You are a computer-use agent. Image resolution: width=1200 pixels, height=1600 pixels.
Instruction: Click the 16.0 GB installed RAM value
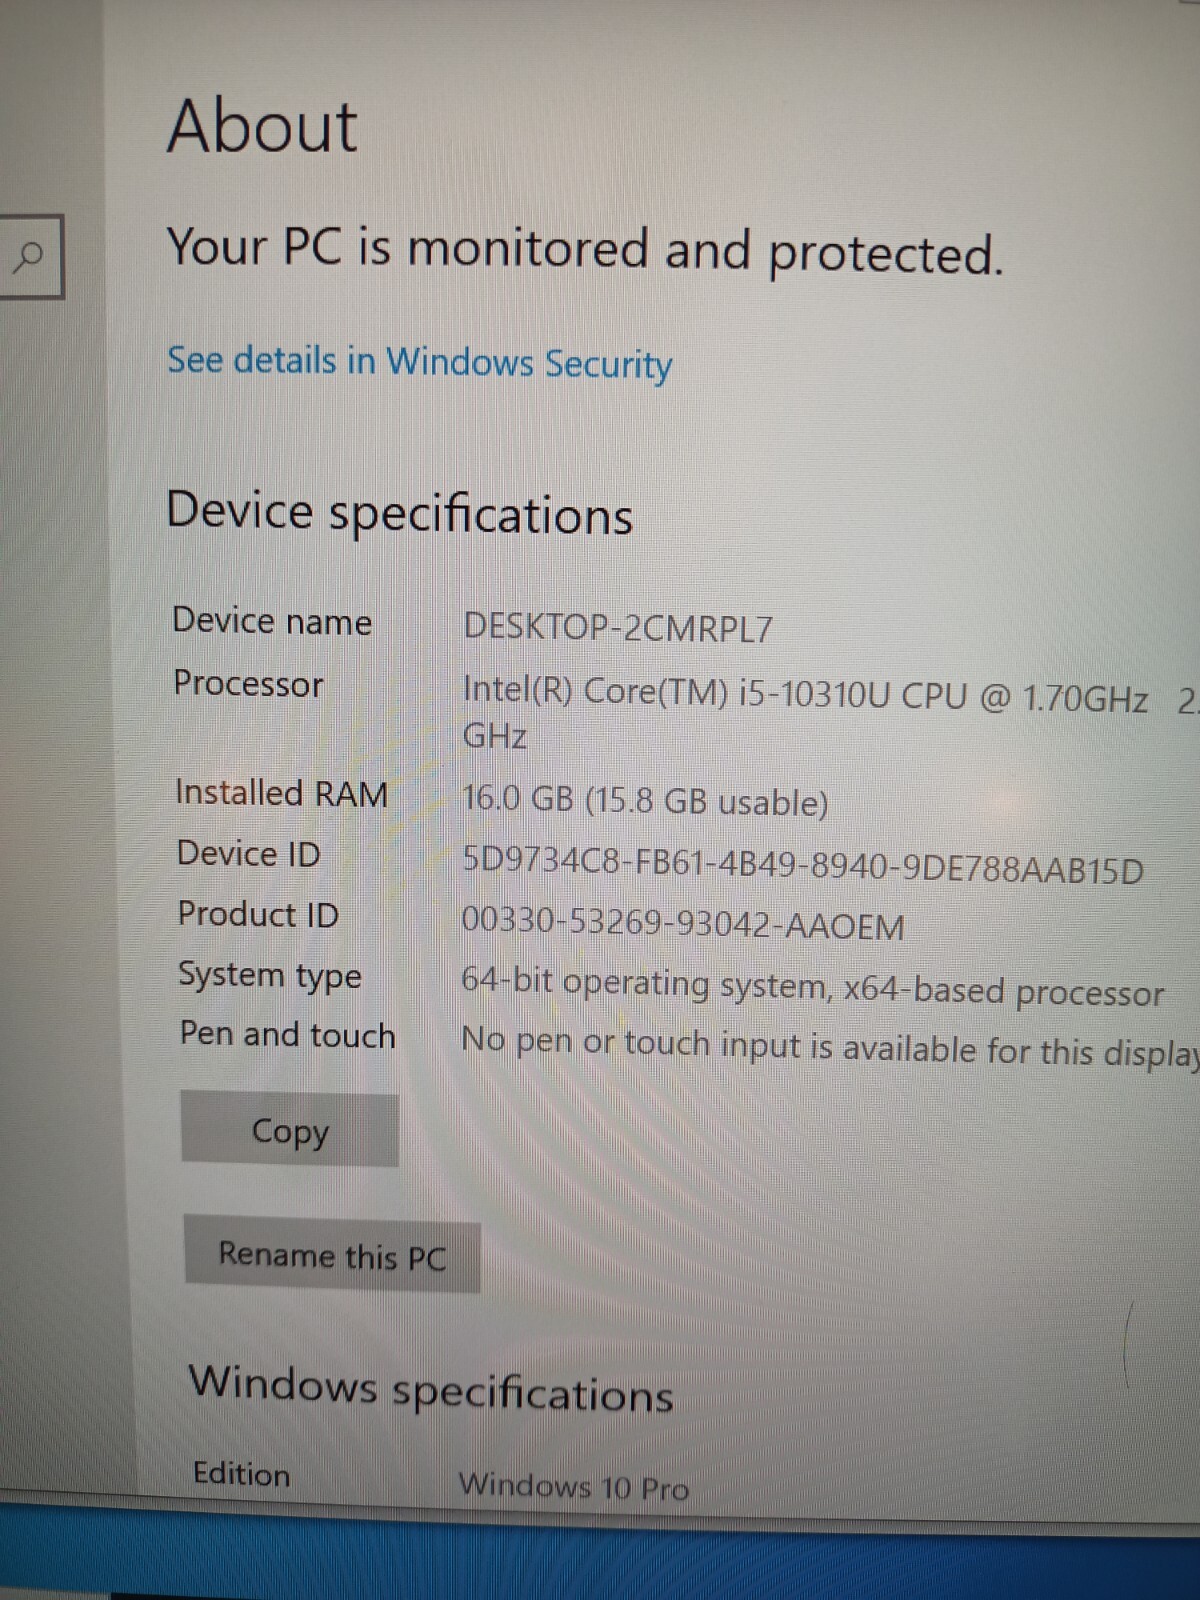tap(645, 801)
